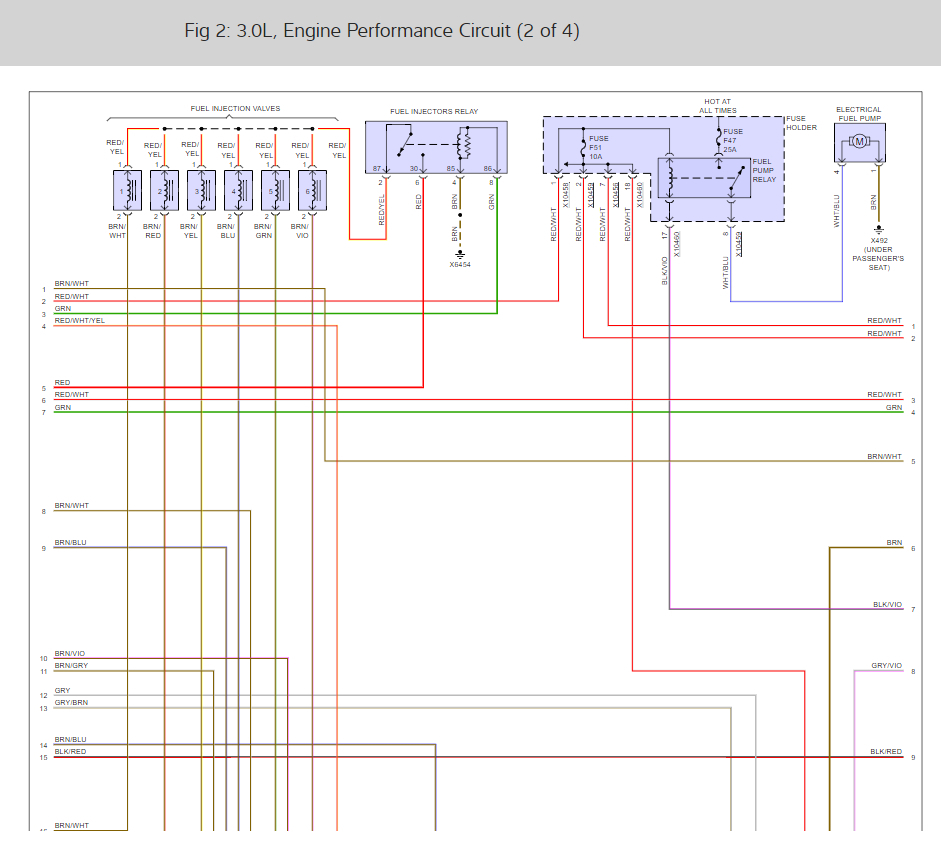941x853 pixels.
Task: Click the BRN/WHT wire label on line 1
Action: pos(72,284)
